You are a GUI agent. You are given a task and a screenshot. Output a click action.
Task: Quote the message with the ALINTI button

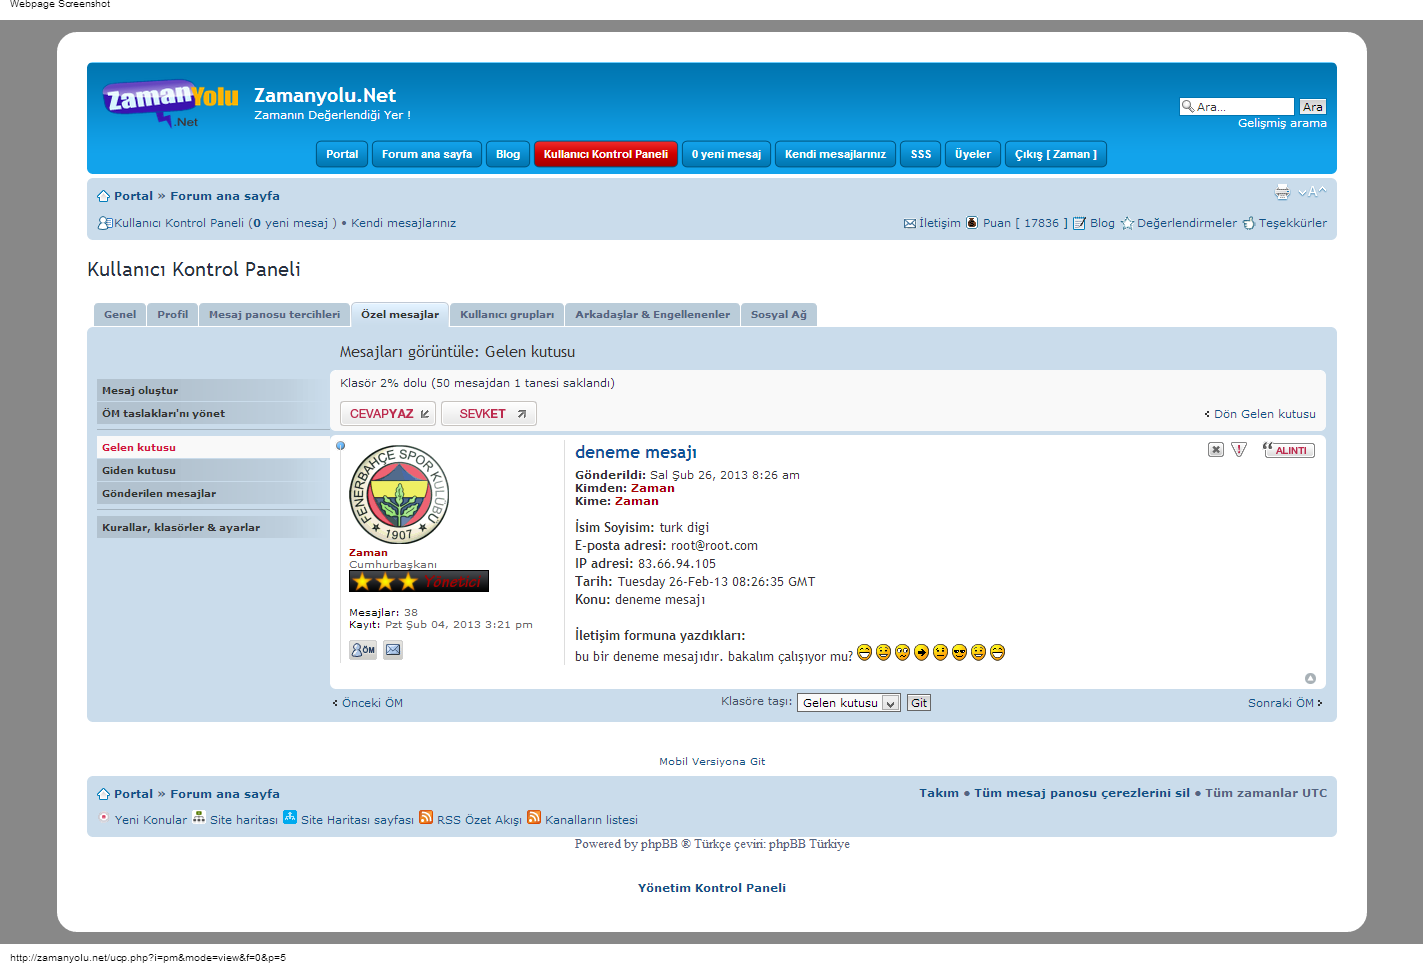click(1289, 450)
